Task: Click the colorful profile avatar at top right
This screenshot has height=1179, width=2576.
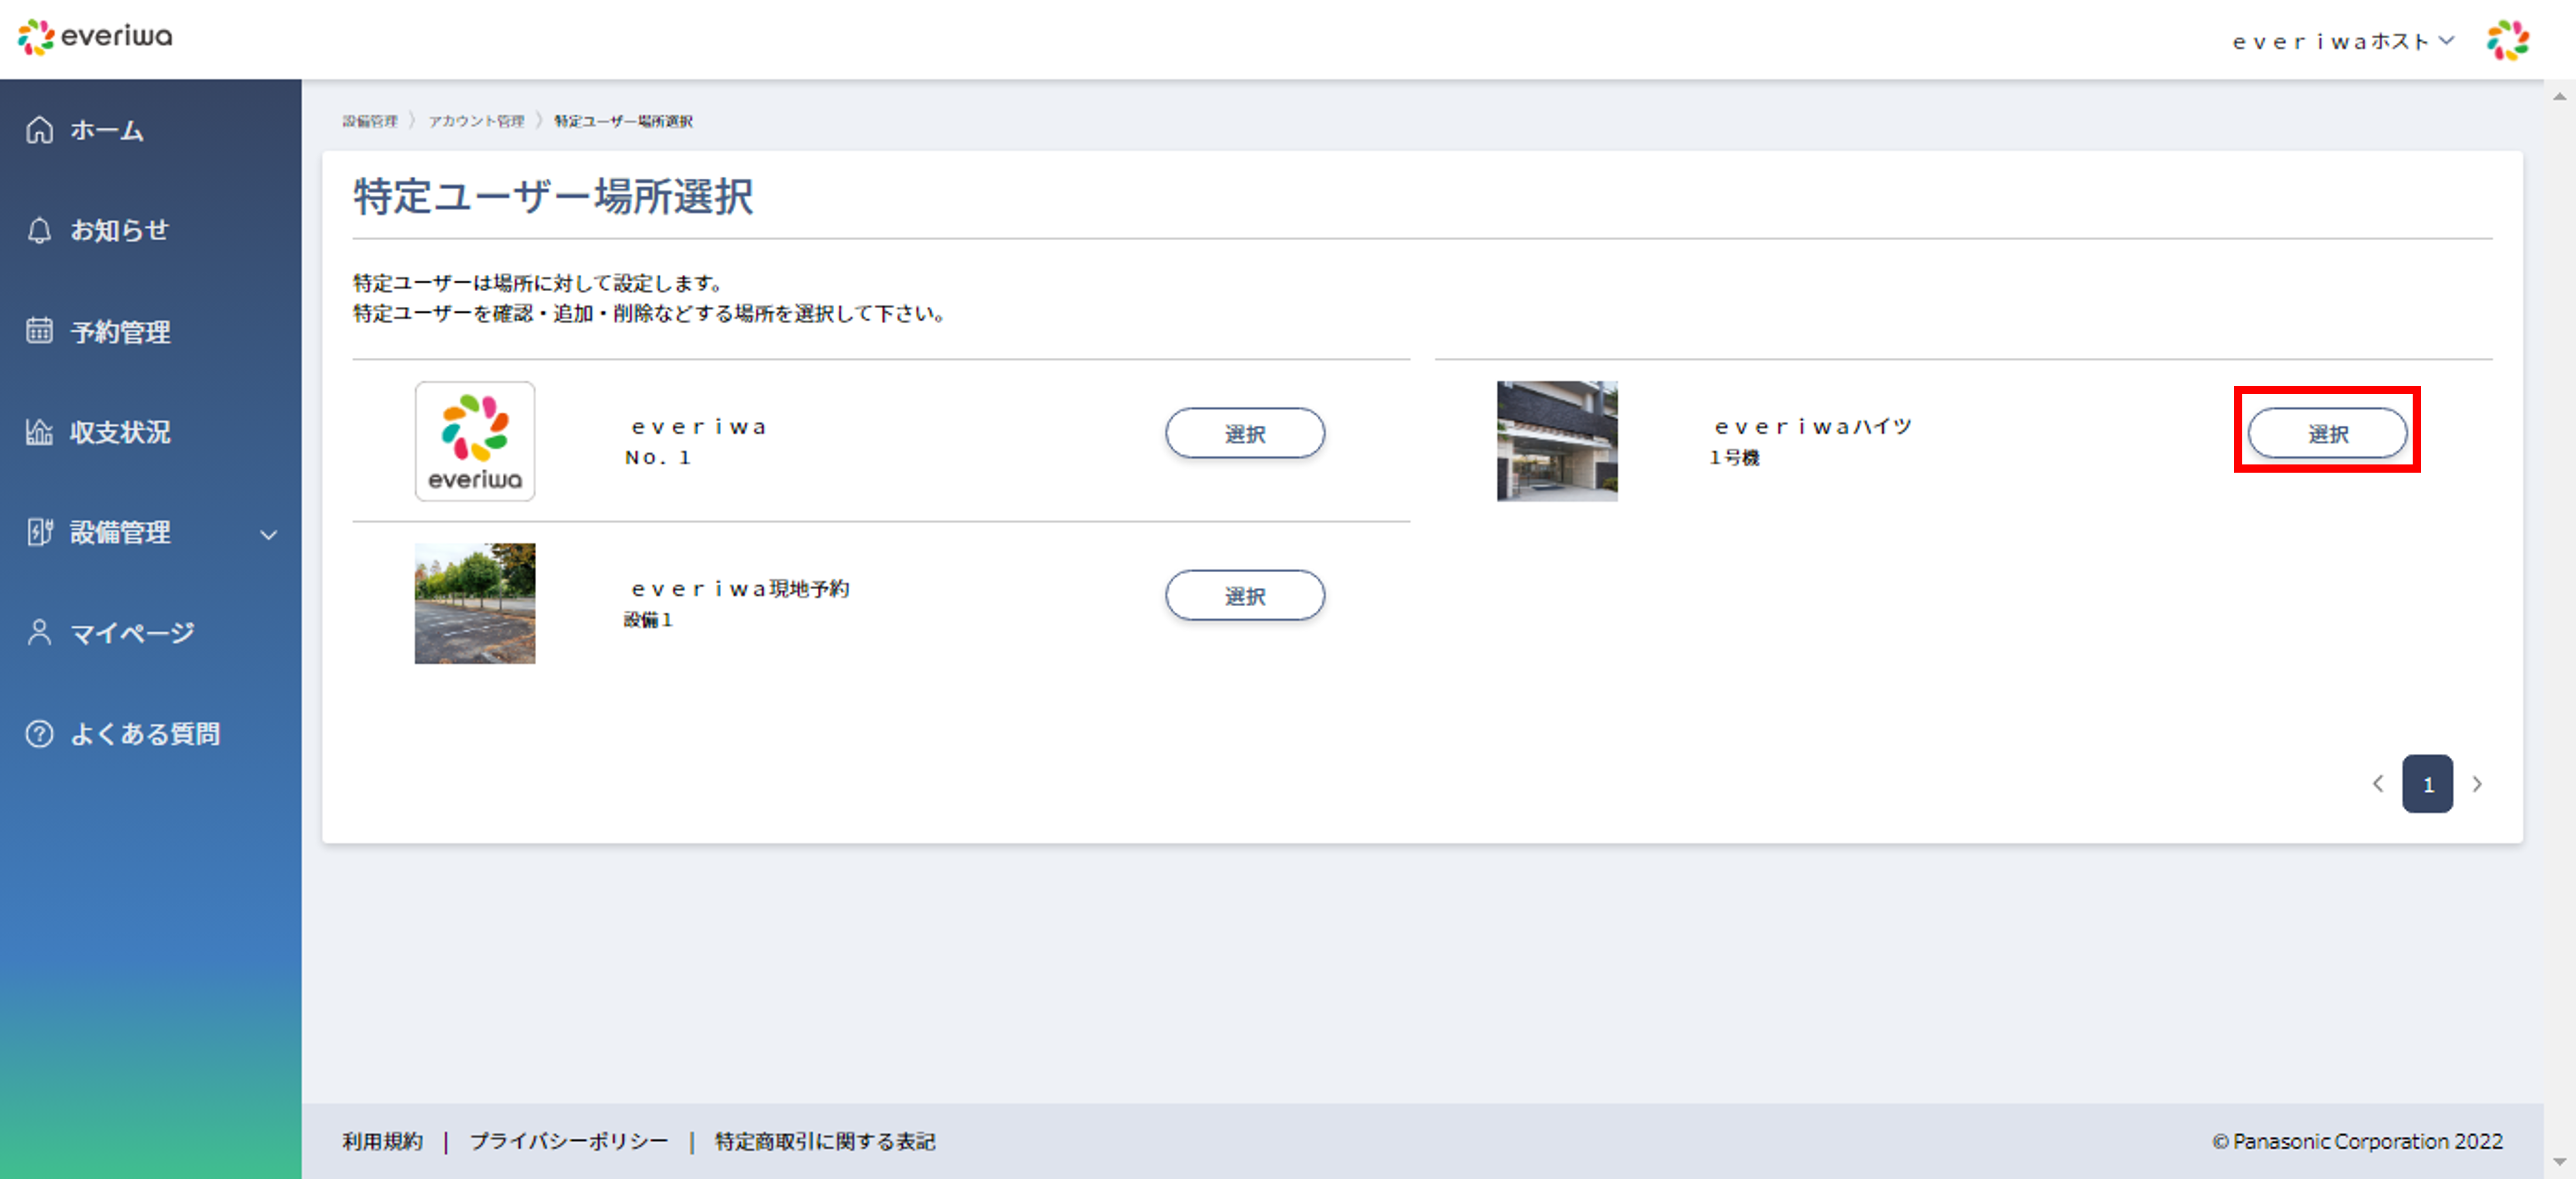Action: (x=2507, y=40)
